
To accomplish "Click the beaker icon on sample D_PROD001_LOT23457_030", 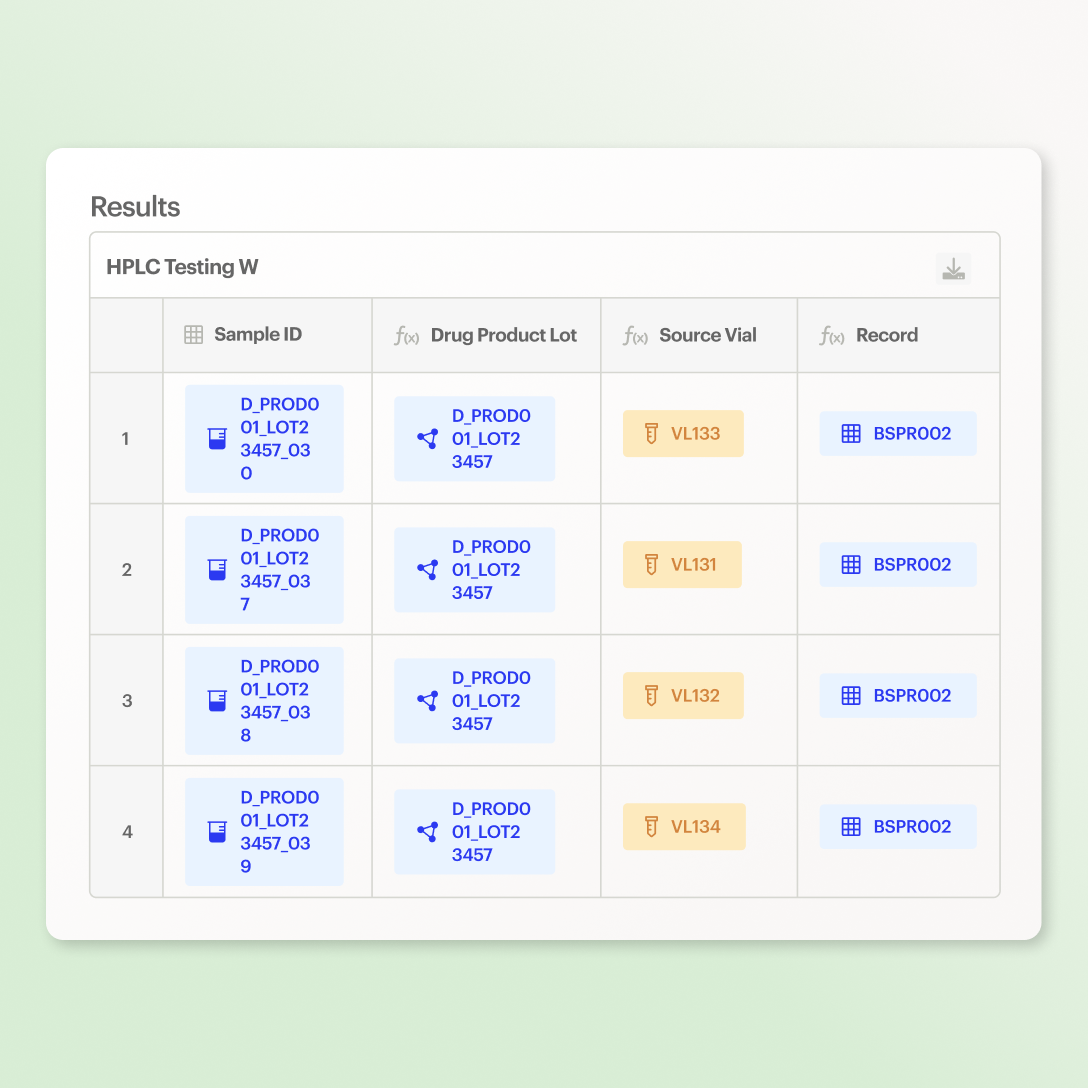I will pyautogui.click(x=217, y=438).
